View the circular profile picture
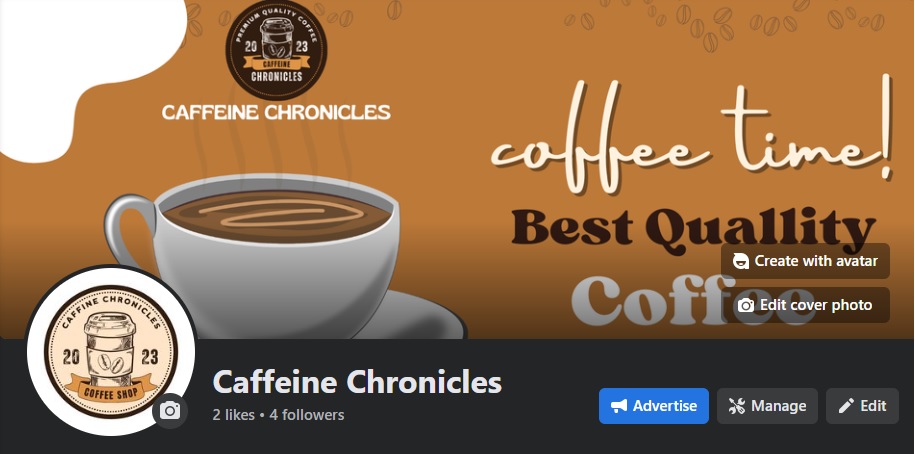The image size is (915, 454). (110, 350)
